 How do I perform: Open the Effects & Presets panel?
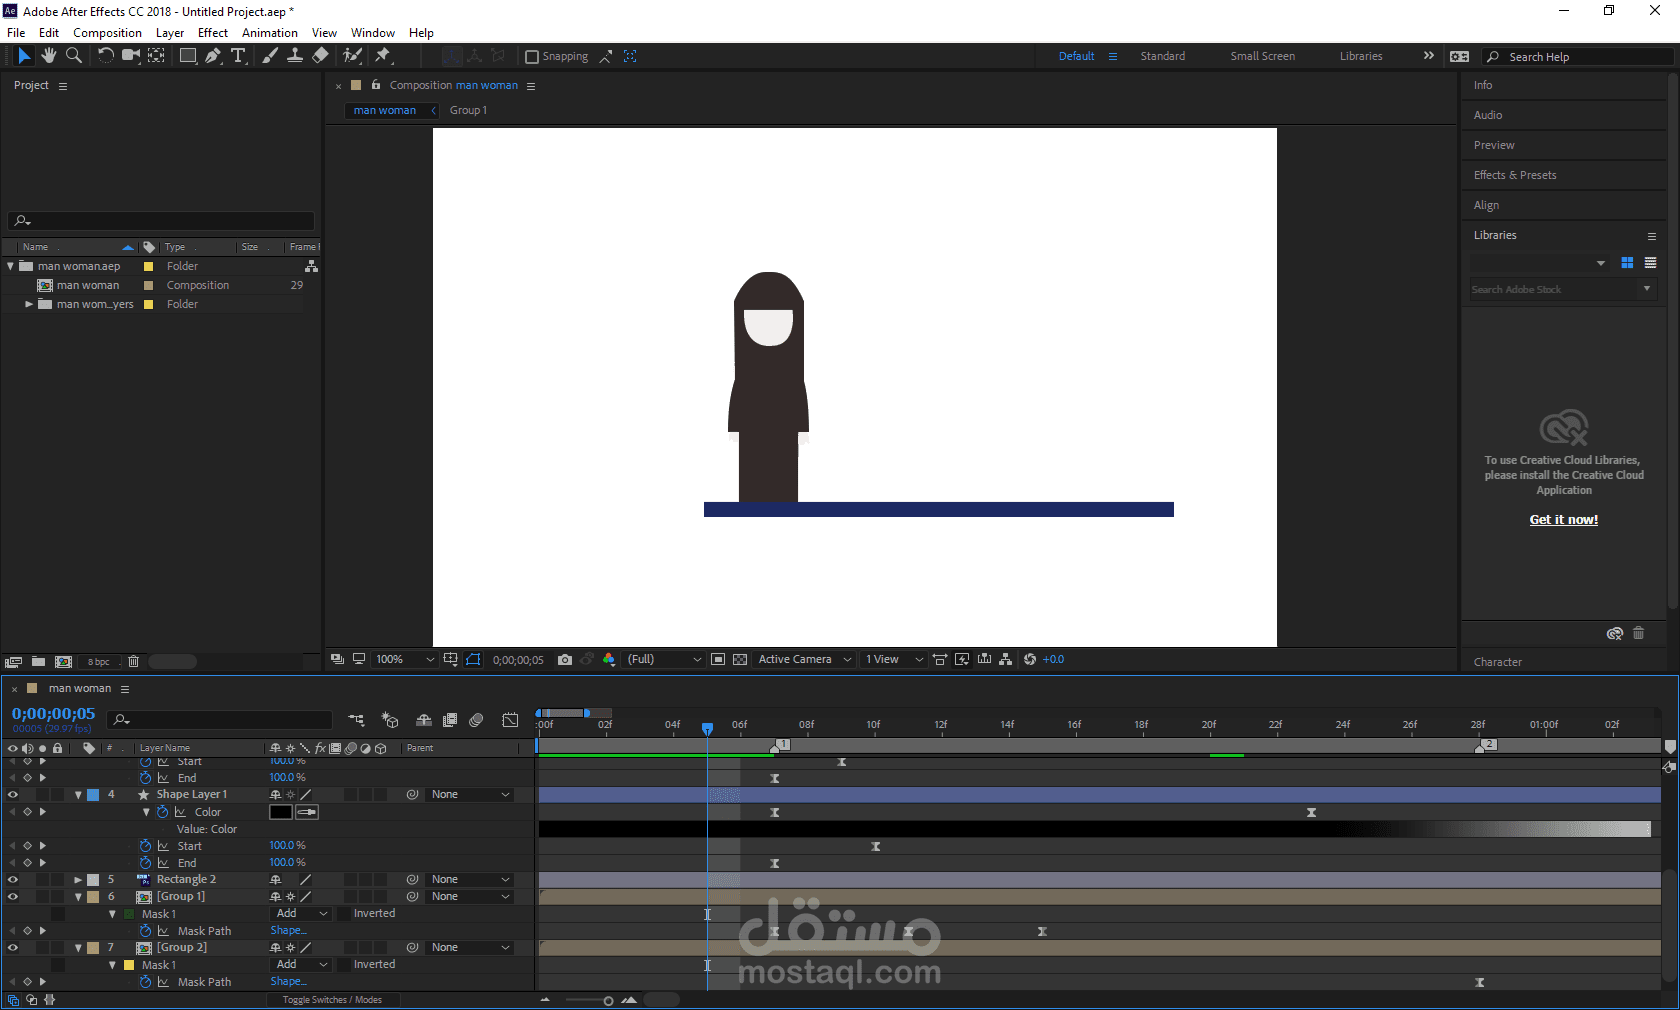tap(1515, 175)
